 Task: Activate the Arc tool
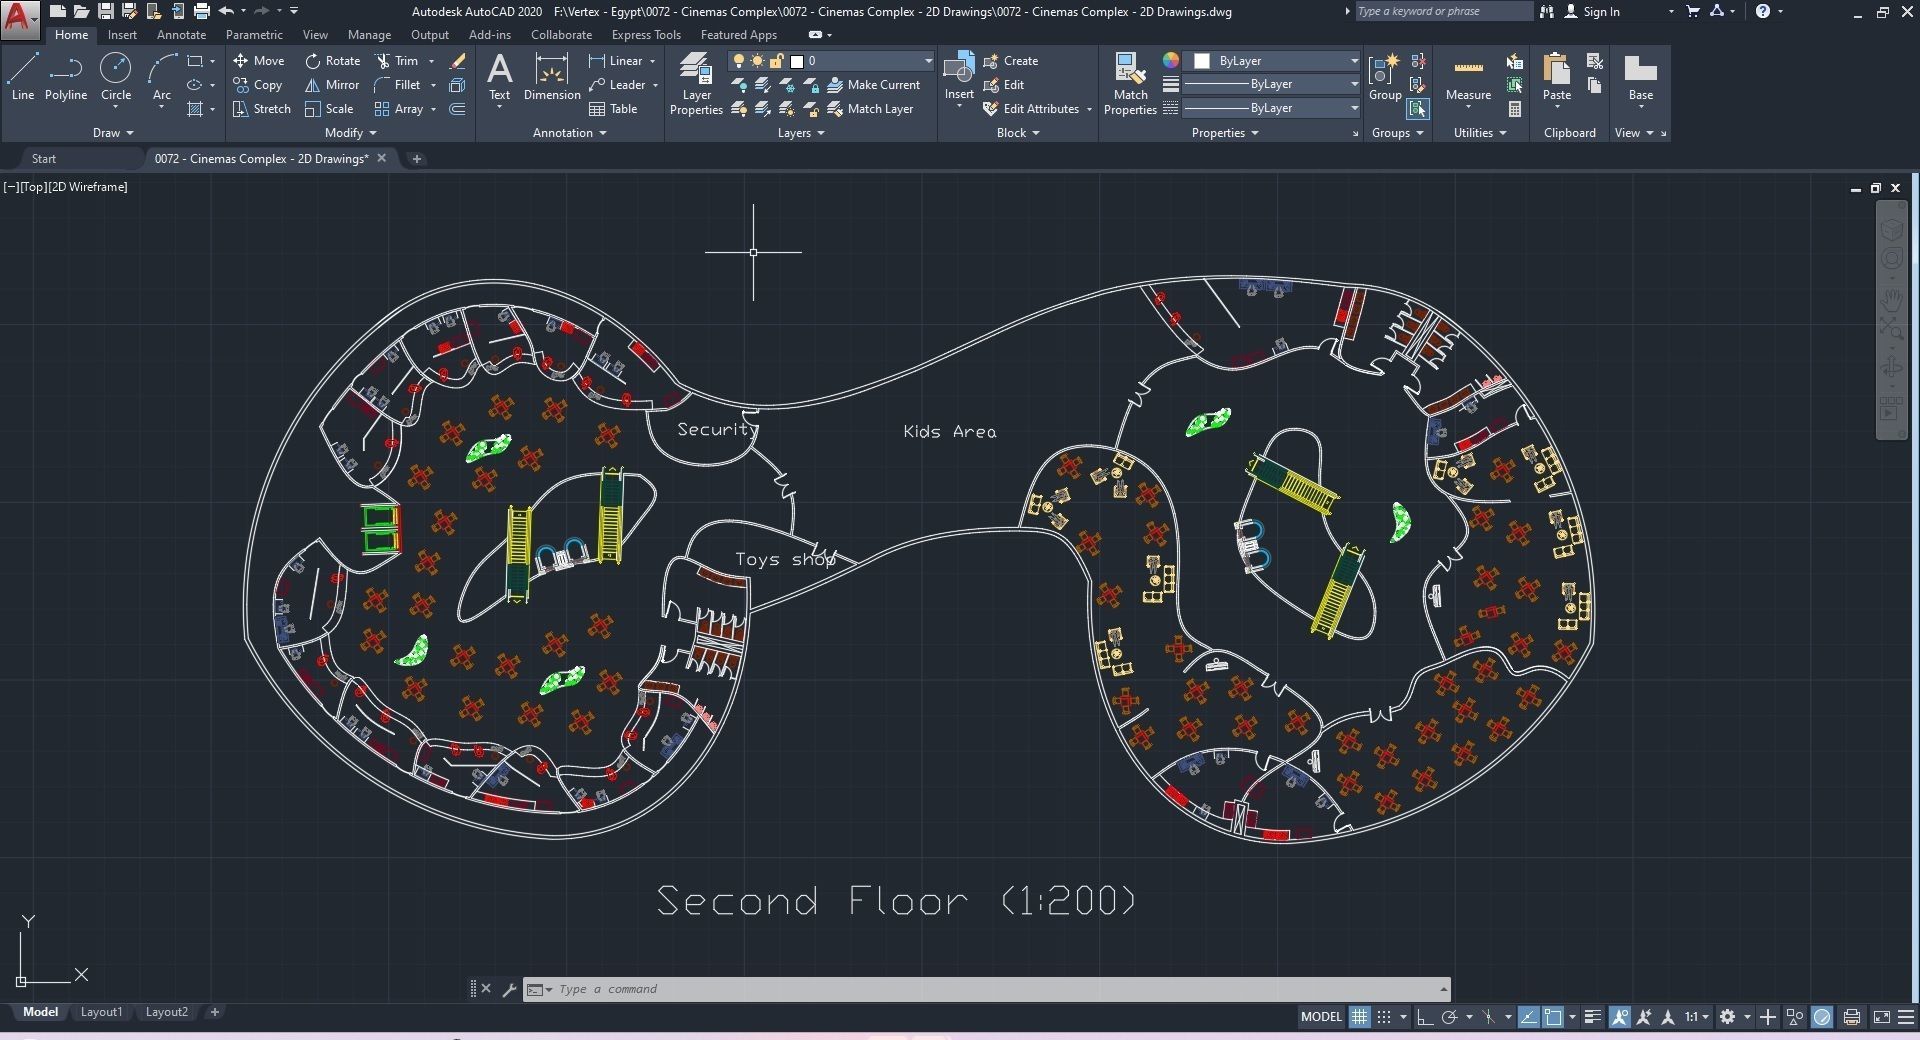(x=161, y=77)
